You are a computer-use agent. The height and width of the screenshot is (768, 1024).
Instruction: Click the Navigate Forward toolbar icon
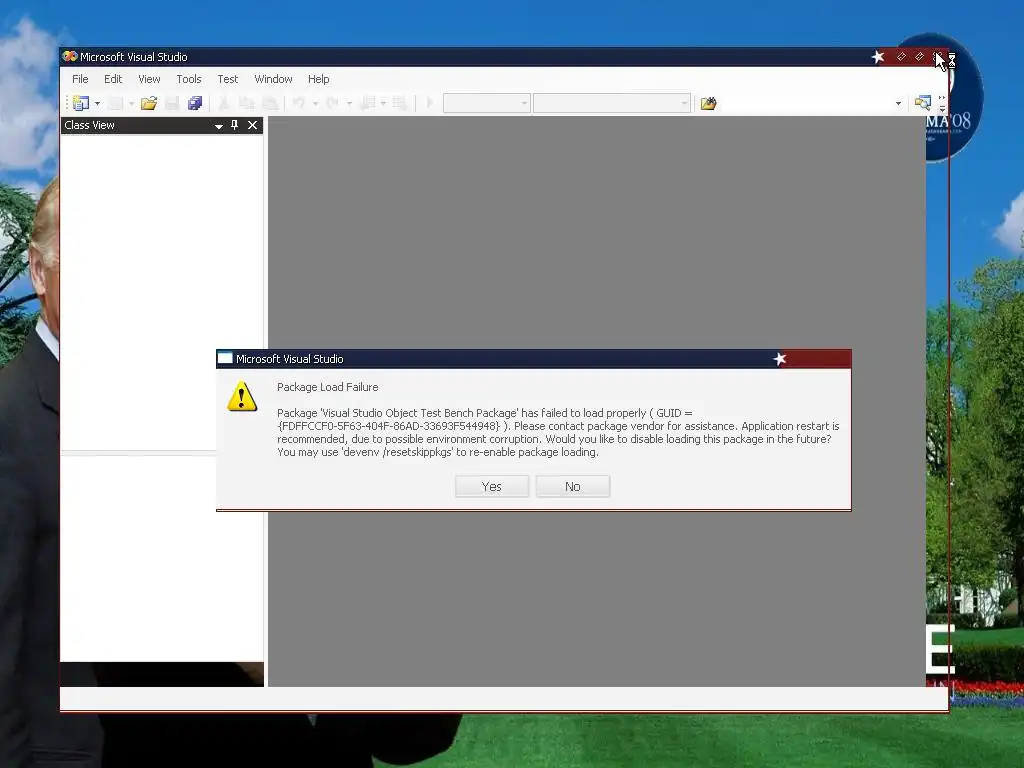400,103
